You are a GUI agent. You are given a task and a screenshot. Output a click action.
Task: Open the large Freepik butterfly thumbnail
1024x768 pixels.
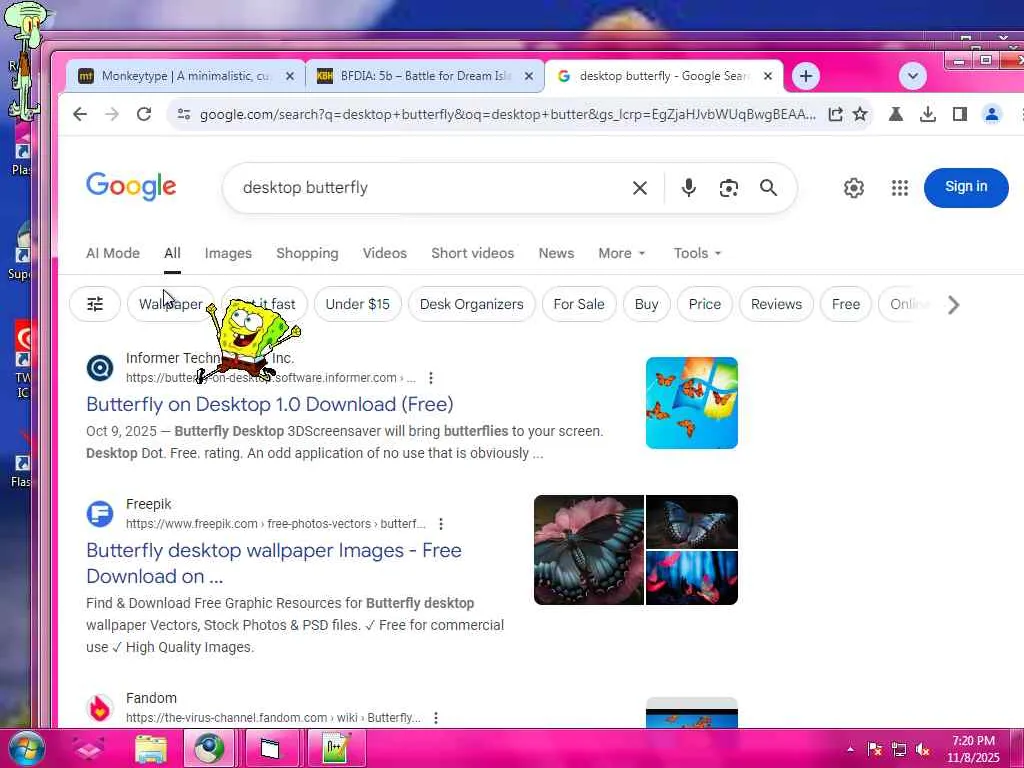588,550
